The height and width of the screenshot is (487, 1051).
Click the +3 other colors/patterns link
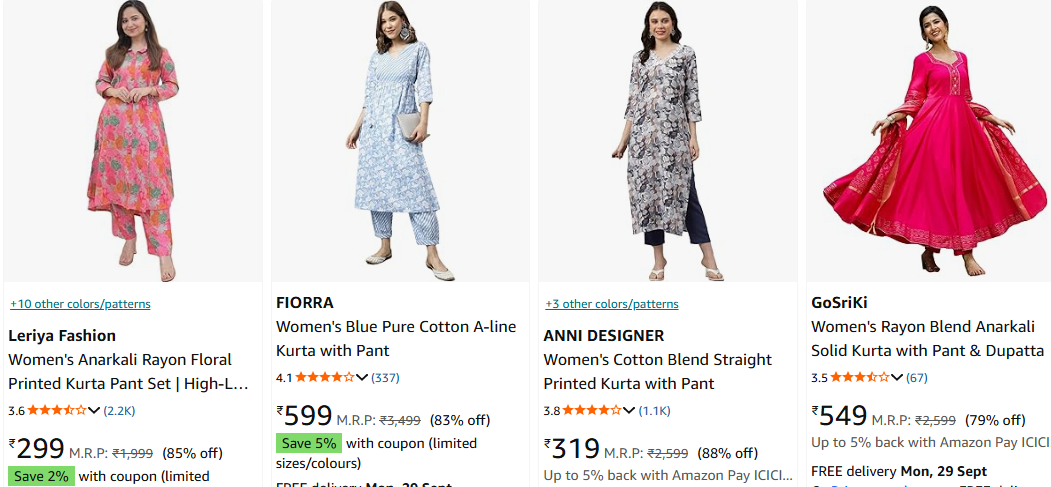pyautogui.click(x=611, y=304)
